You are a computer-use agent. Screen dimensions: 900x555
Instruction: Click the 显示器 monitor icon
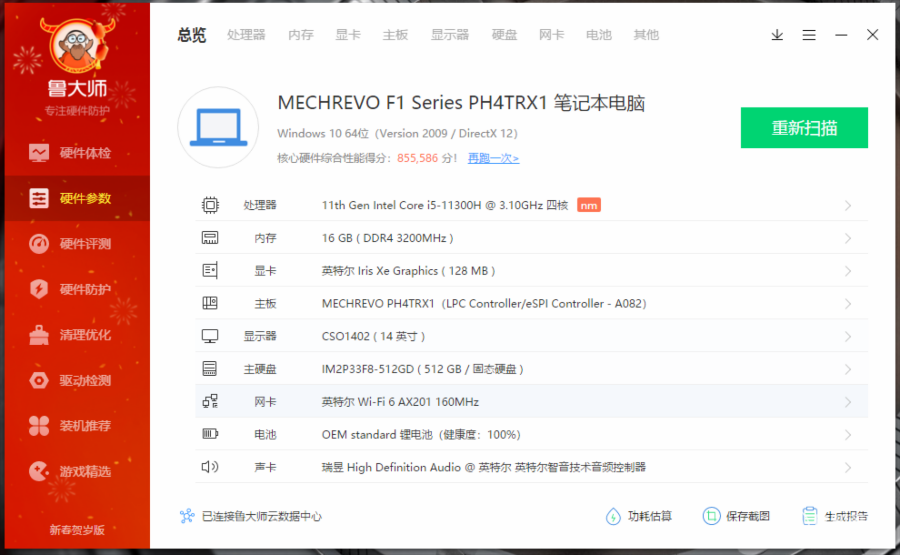point(210,336)
